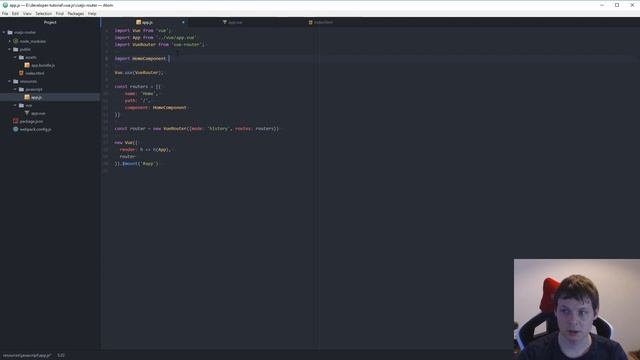Image resolution: width=640 pixels, height=360 pixels.
Task: Open the View menu
Action: click(x=27, y=13)
